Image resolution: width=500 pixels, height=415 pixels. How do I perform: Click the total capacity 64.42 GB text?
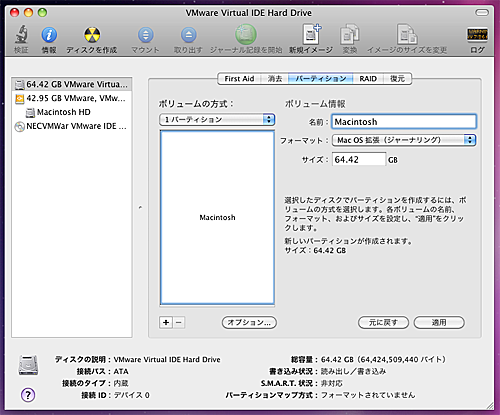(383, 359)
